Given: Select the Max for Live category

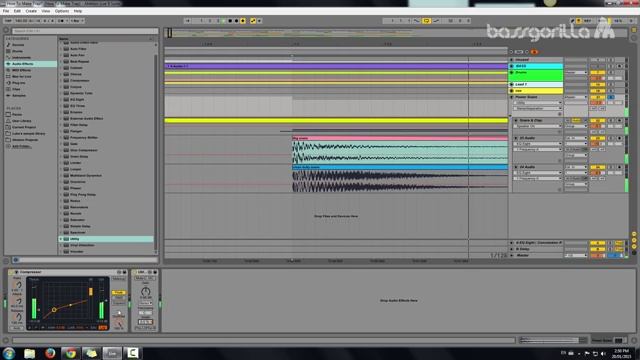Looking at the screenshot, I should pyautogui.click(x=21, y=76).
